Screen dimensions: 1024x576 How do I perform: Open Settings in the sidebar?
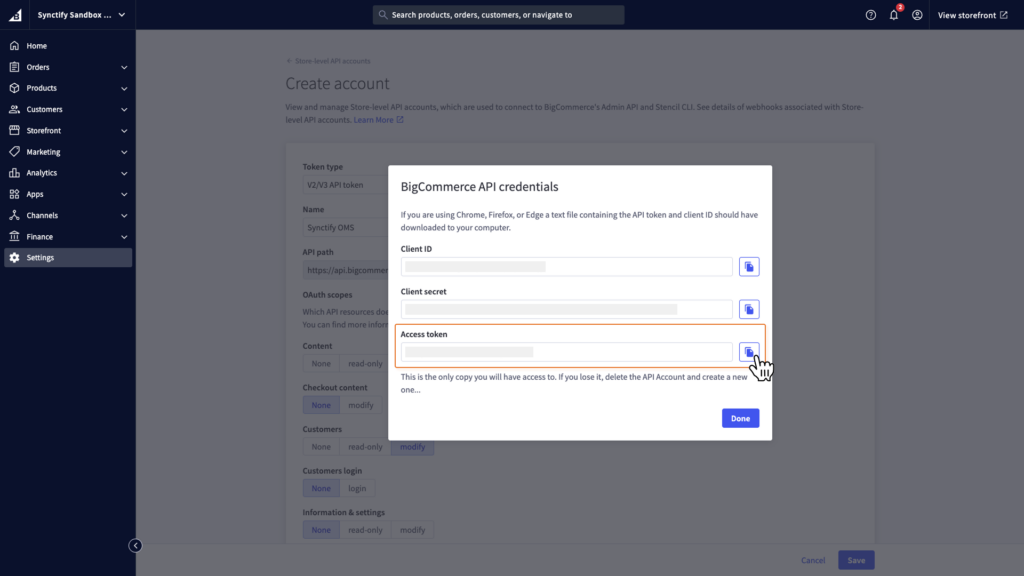(x=68, y=257)
